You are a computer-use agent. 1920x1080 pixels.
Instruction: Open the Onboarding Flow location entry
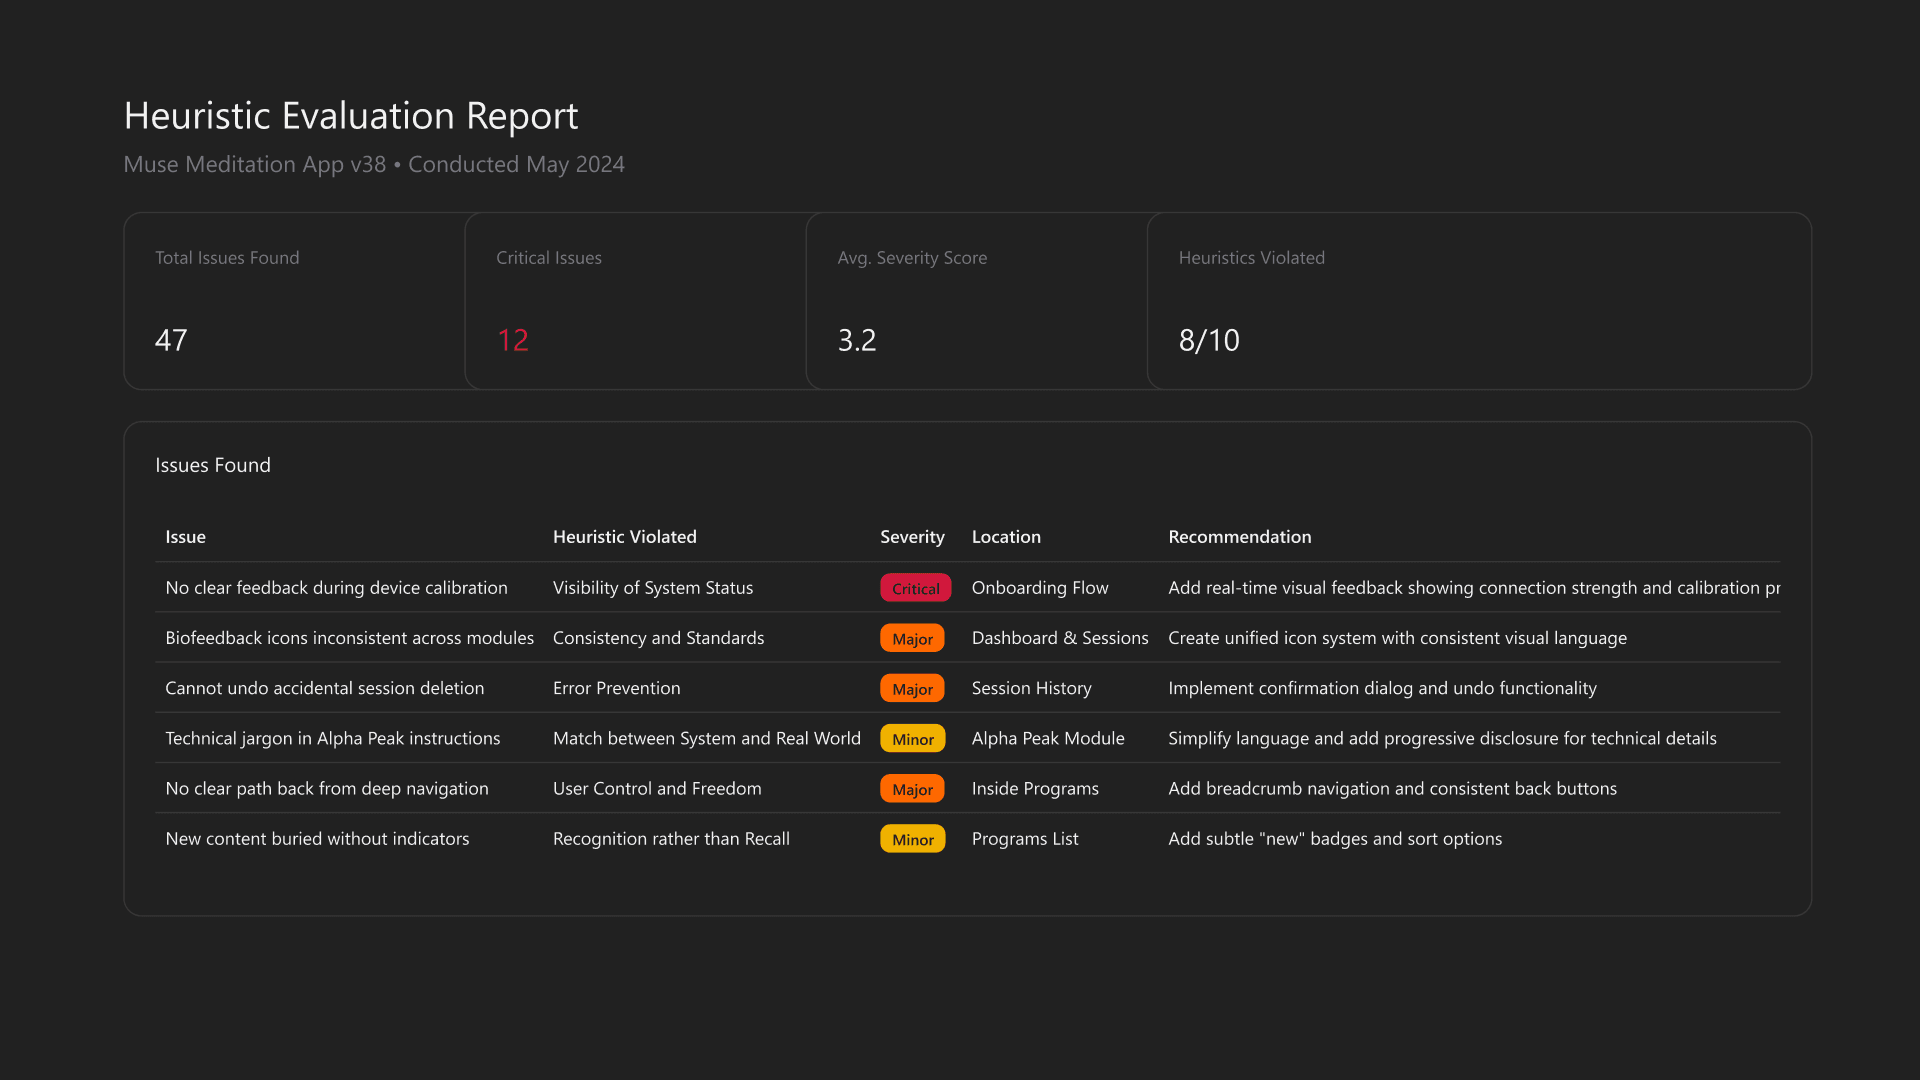[x=1039, y=588]
